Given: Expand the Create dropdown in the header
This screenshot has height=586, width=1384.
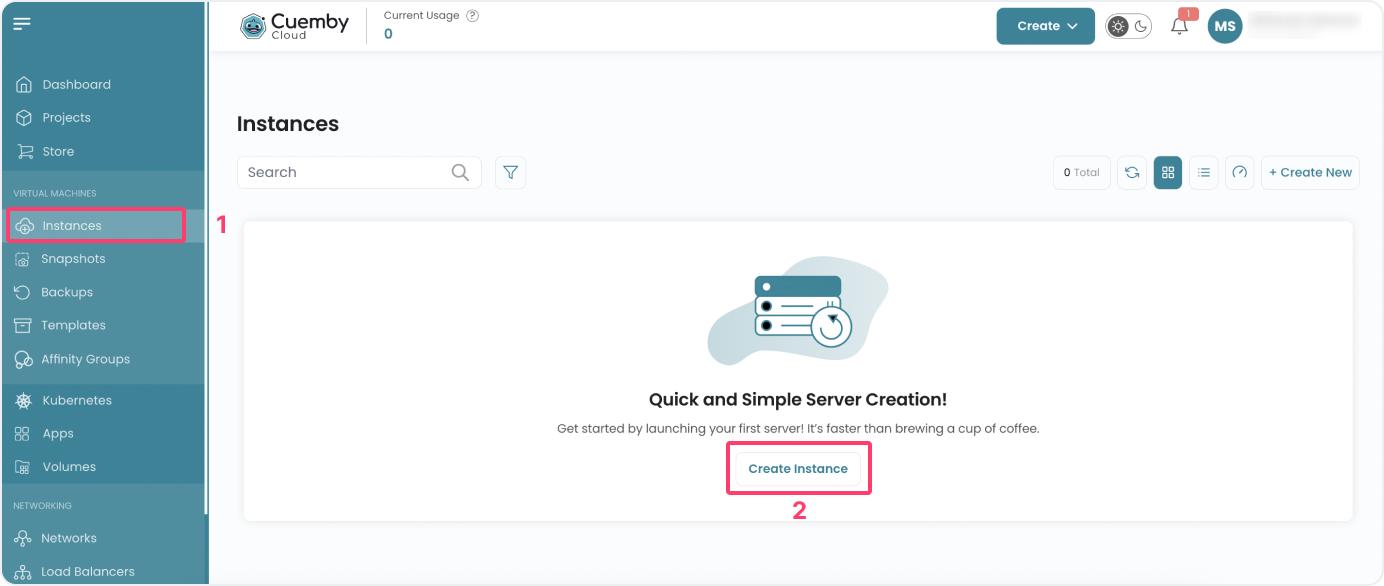Looking at the screenshot, I should tap(1045, 25).
